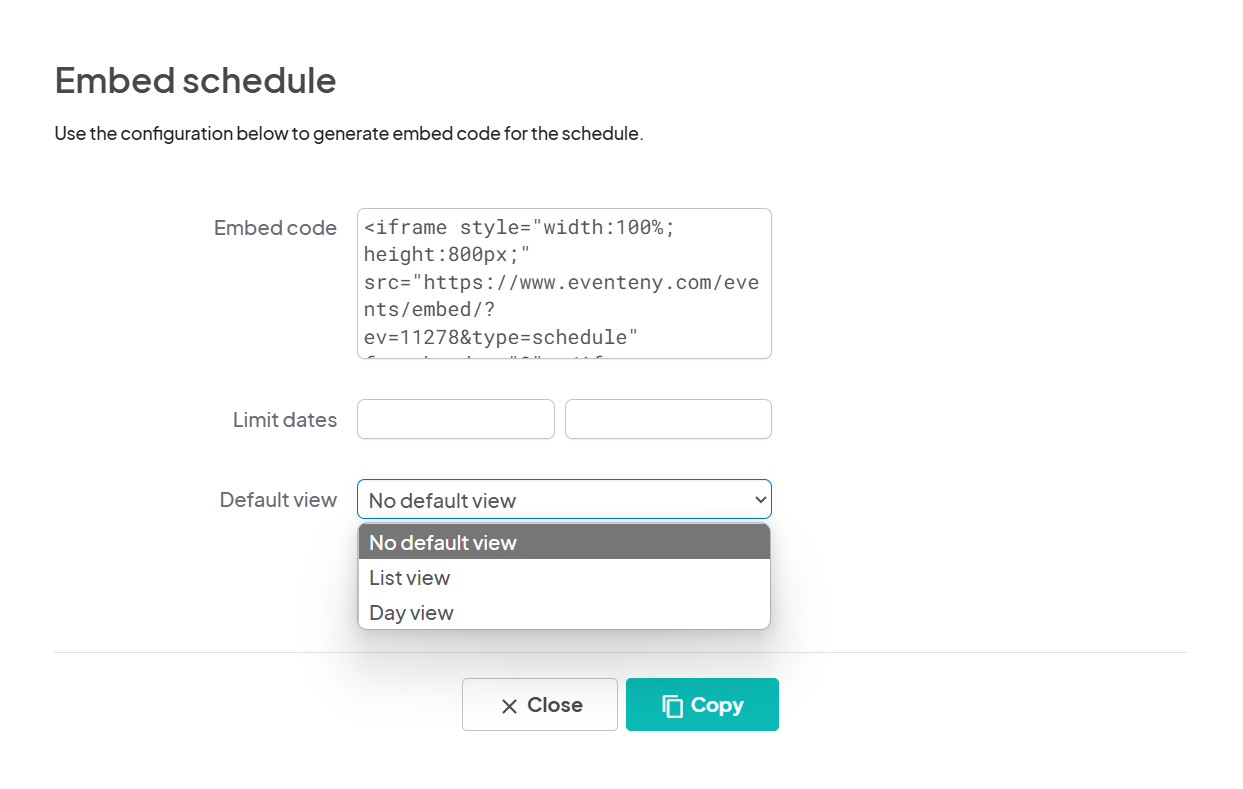Click the X icon on the Close button
This screenshot has height=789, width=1243.
[509, 706]
